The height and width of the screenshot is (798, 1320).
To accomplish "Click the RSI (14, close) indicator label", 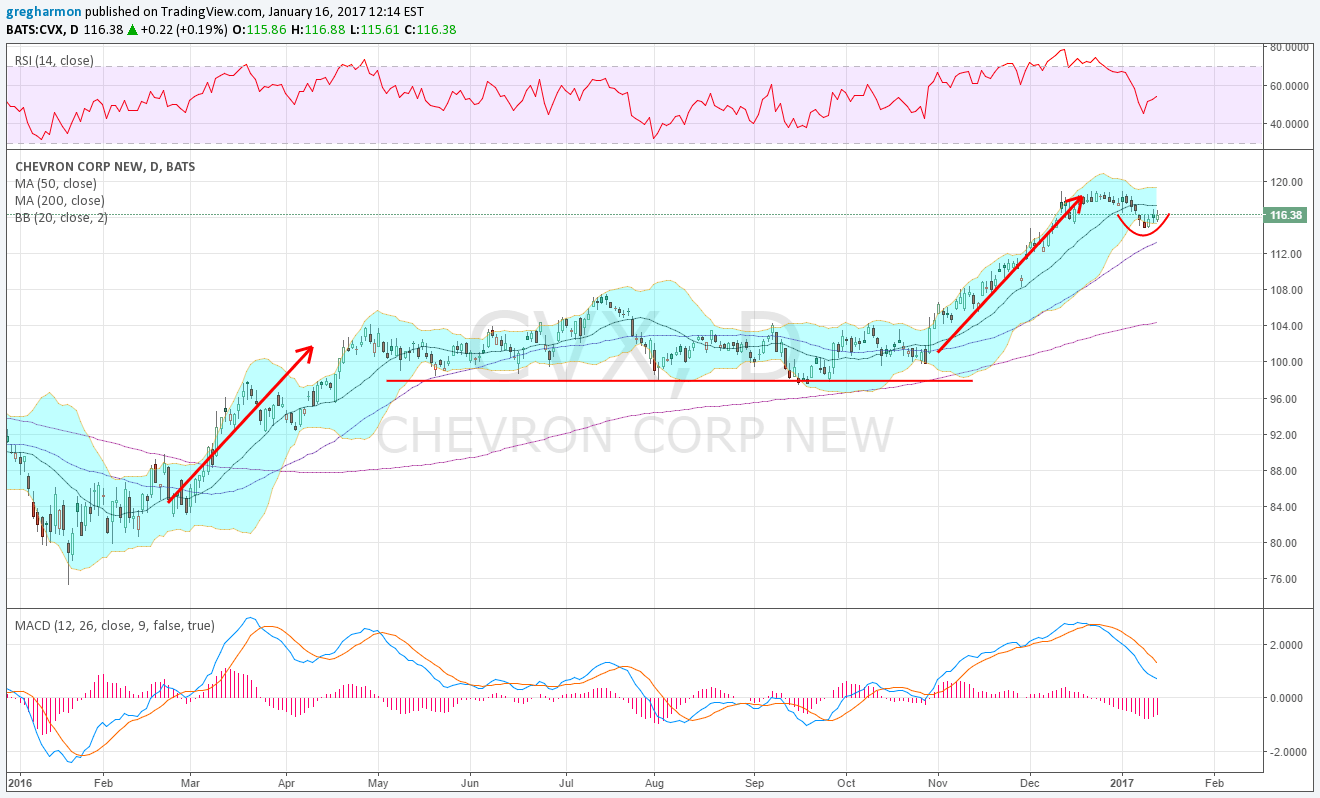I will point(54,61).
